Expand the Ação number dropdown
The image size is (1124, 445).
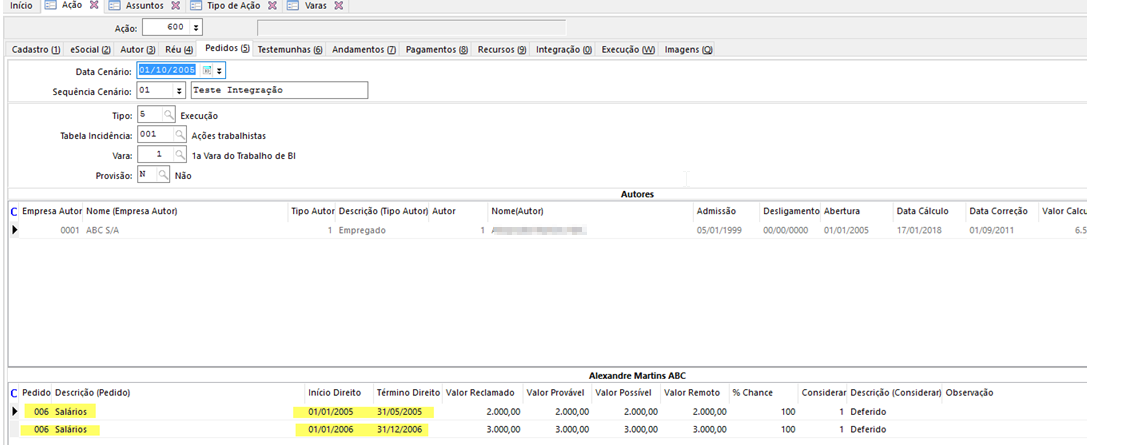coord(195,27)
